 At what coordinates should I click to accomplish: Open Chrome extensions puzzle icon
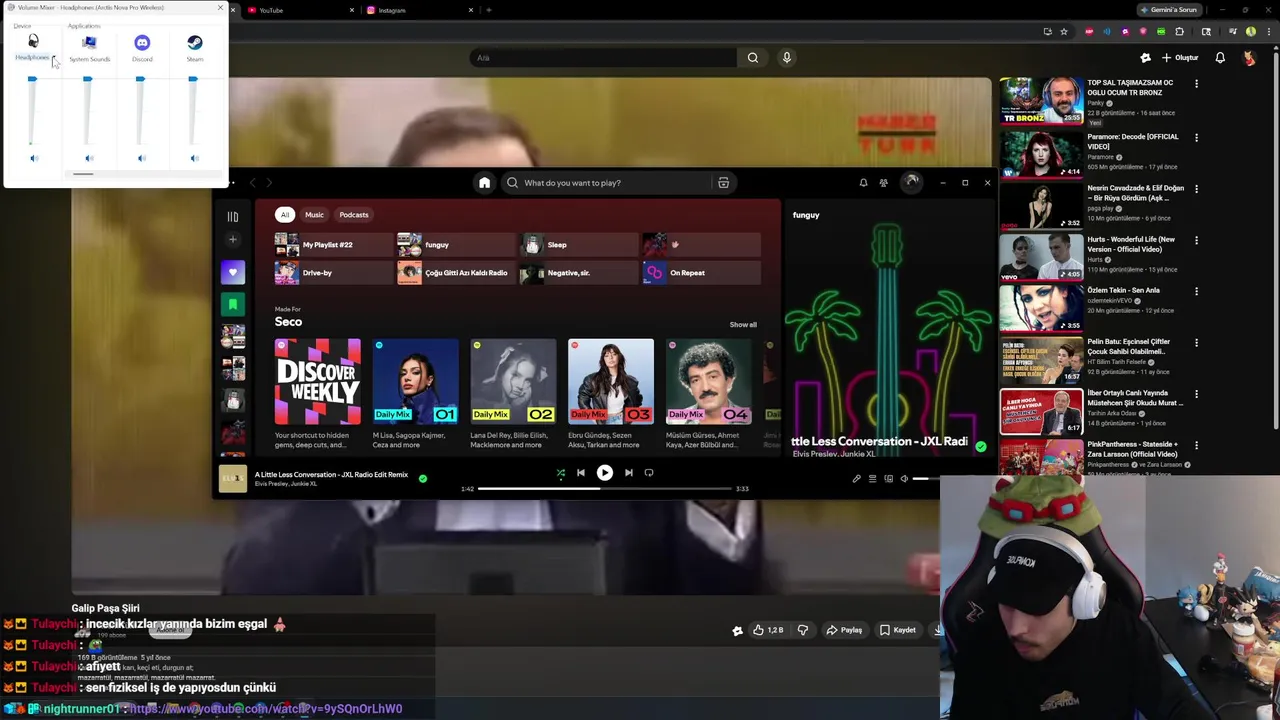tap(1179, 32)
